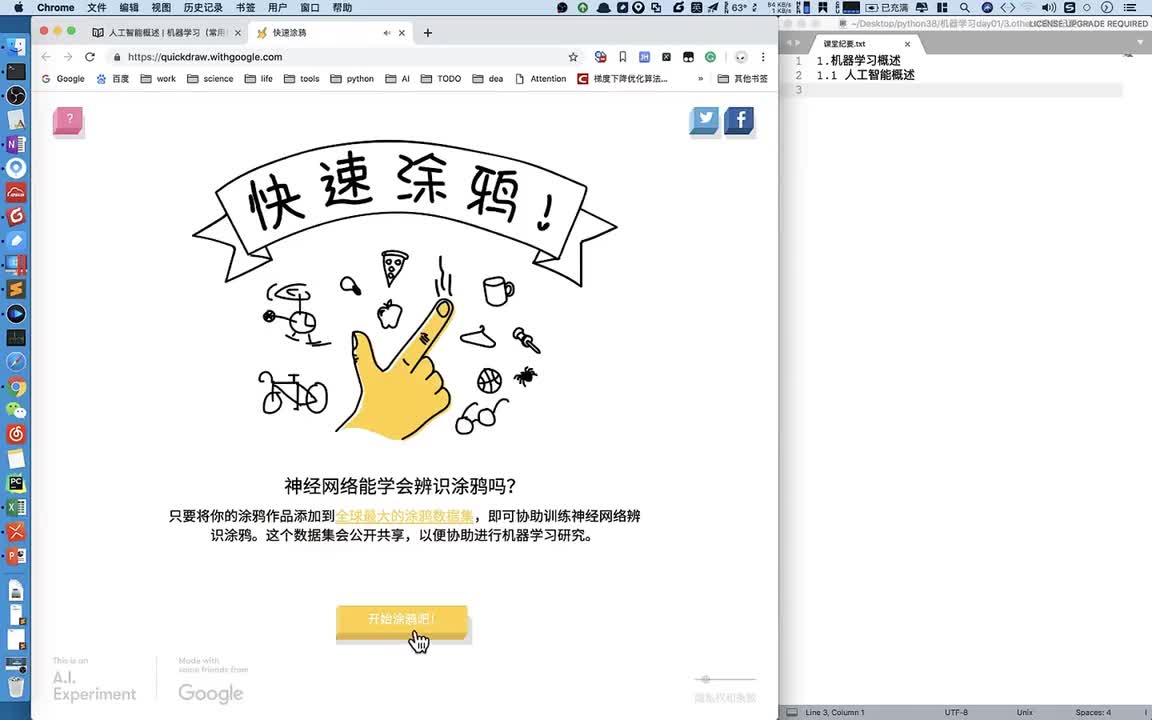Viewport: 1152px width, 720px height.
Task: Expand the python bookmarks folder
Action: [352, 79]
